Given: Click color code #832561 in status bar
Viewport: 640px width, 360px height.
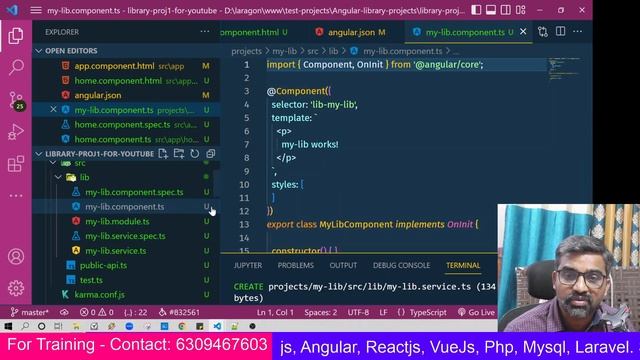Looking at the screenshot, I should [x=179, y=313].
